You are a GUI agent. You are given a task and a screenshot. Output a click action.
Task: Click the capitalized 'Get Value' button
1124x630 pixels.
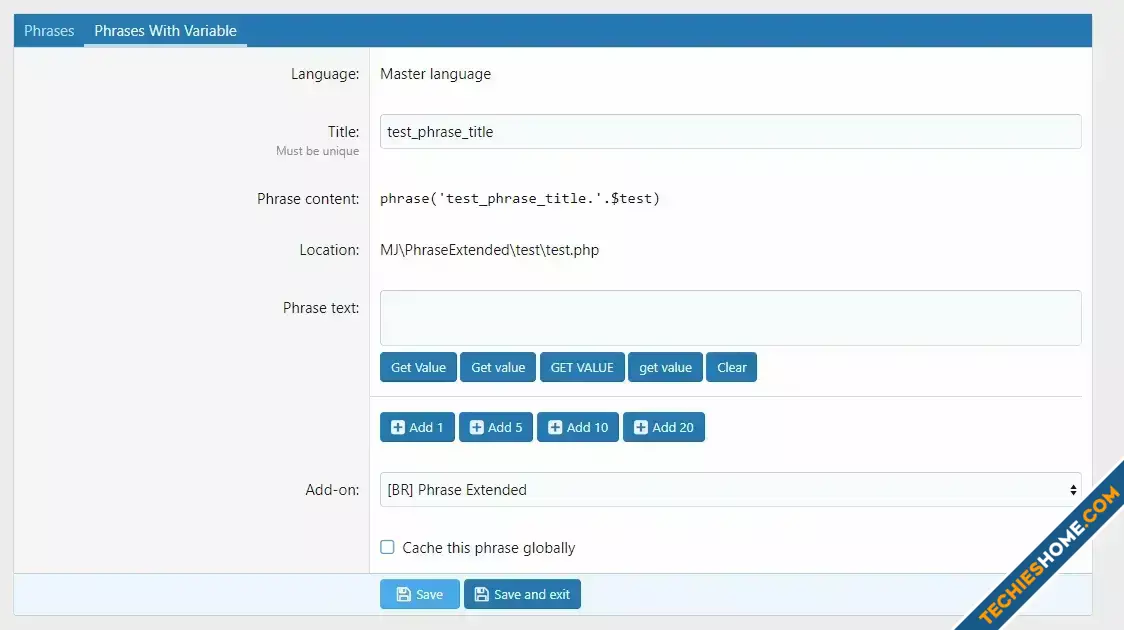point(418,367)
